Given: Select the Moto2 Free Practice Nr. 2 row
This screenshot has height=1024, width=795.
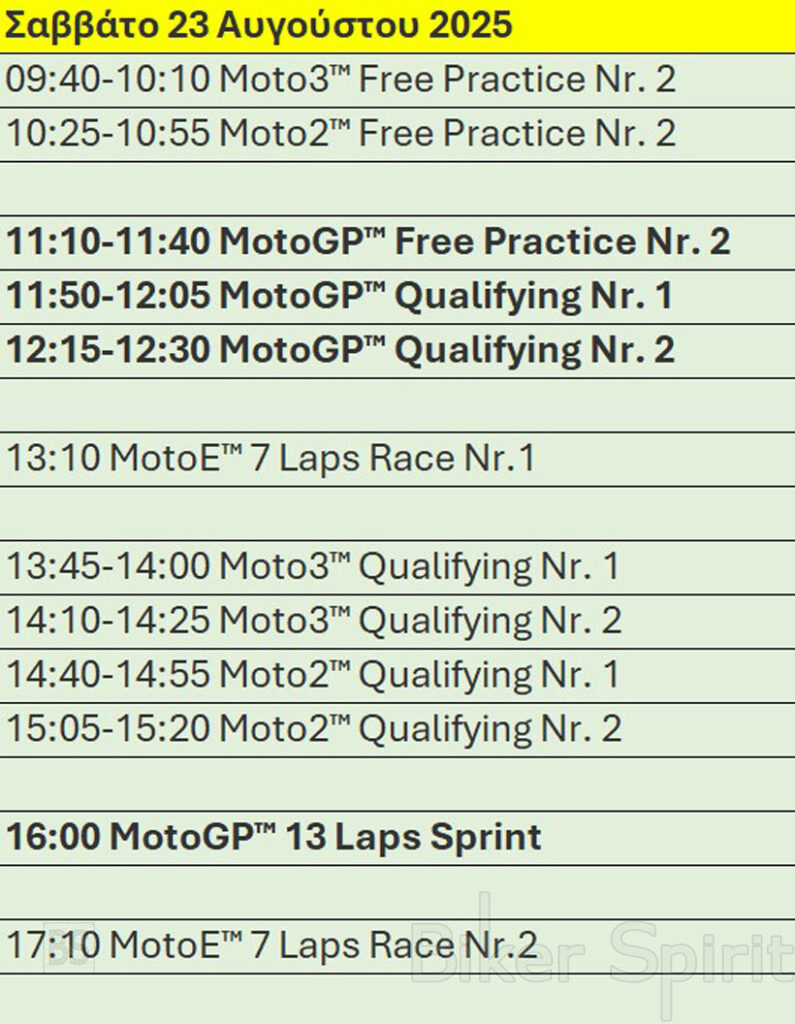Looking at the screenshot, I should (340, 134).
